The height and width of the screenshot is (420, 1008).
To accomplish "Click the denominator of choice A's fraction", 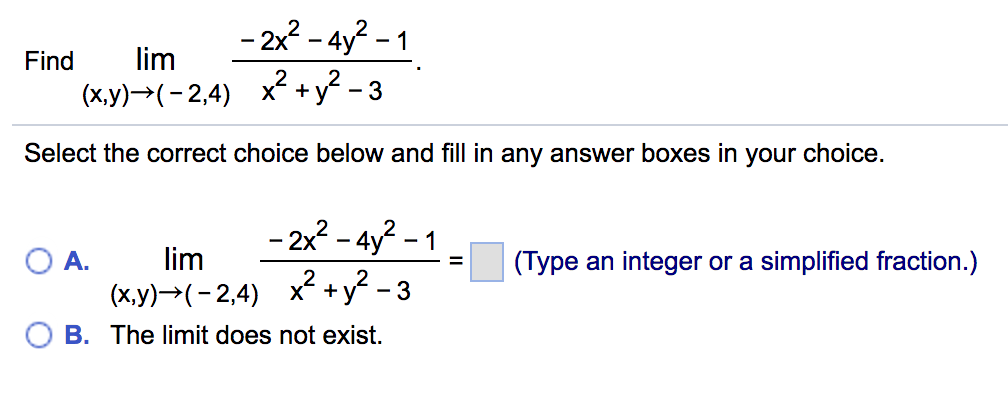I will 351,292.
